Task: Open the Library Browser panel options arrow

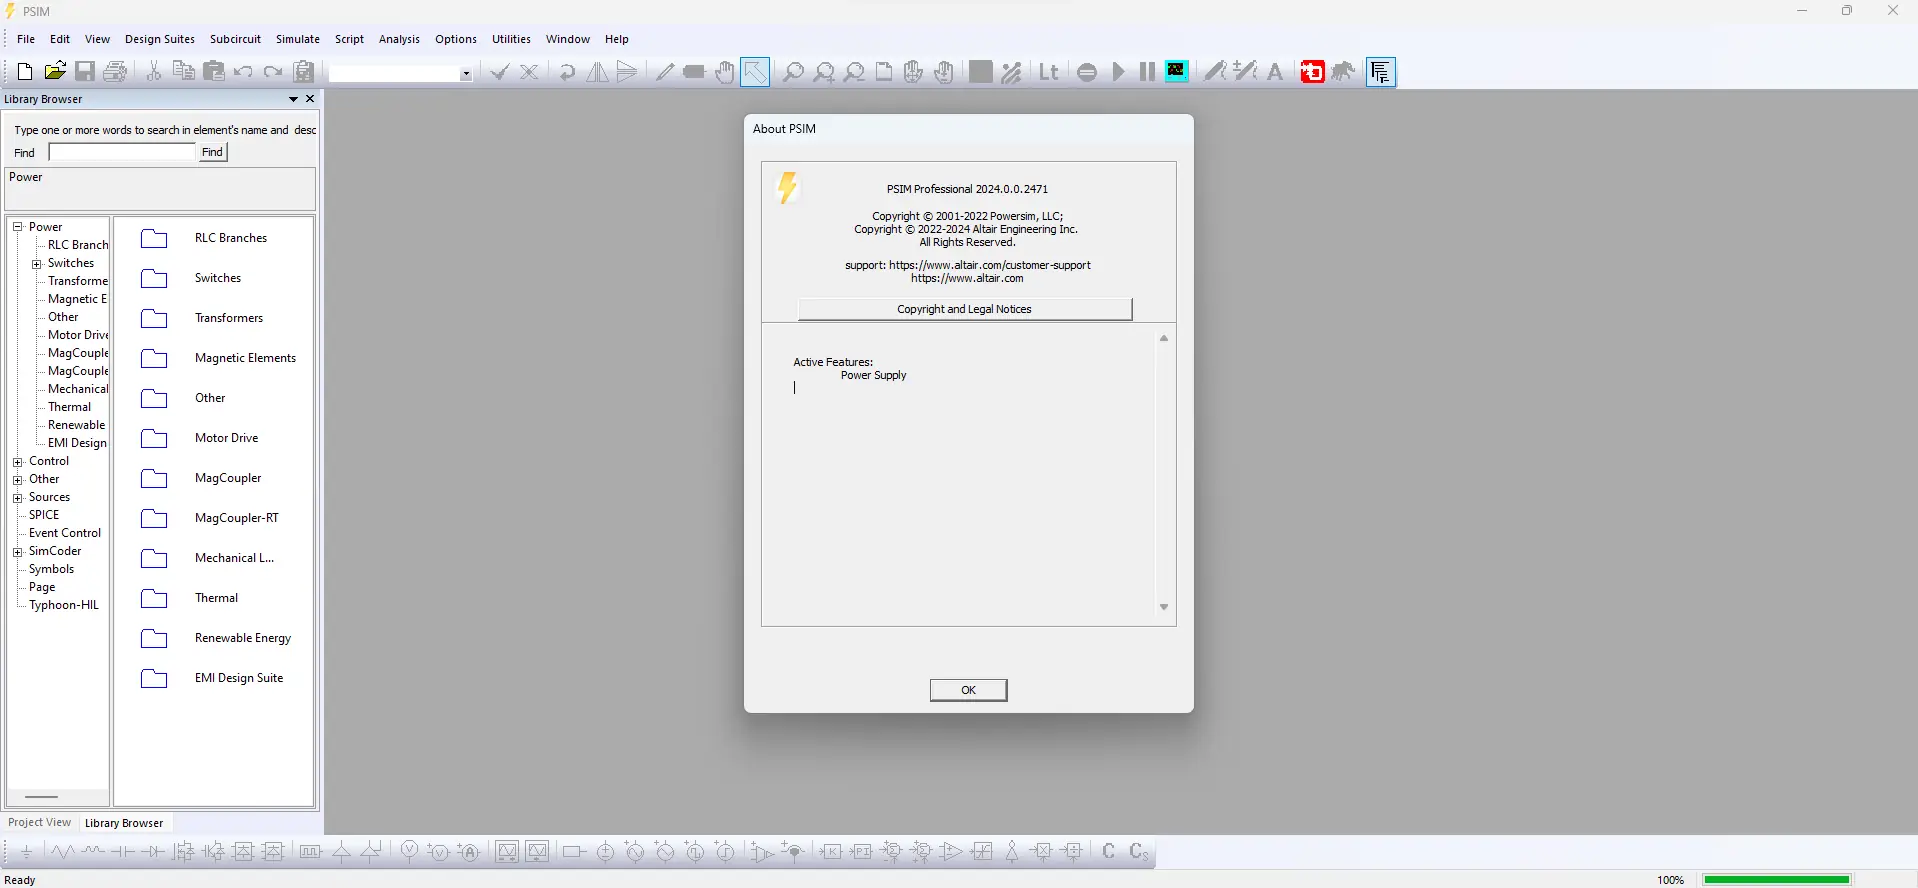Action: tap(293, 99)
